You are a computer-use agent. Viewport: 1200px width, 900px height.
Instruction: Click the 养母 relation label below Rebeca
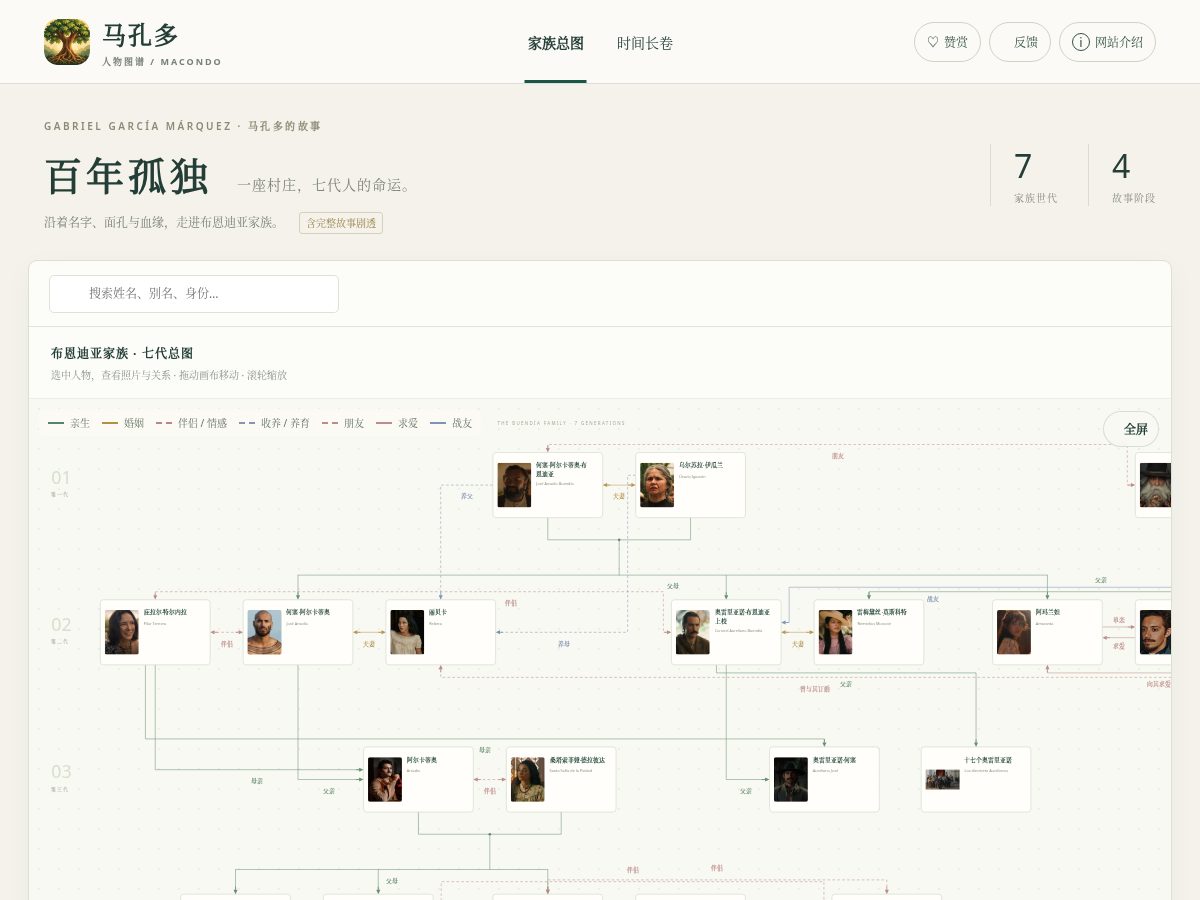[x=564, y=644]
